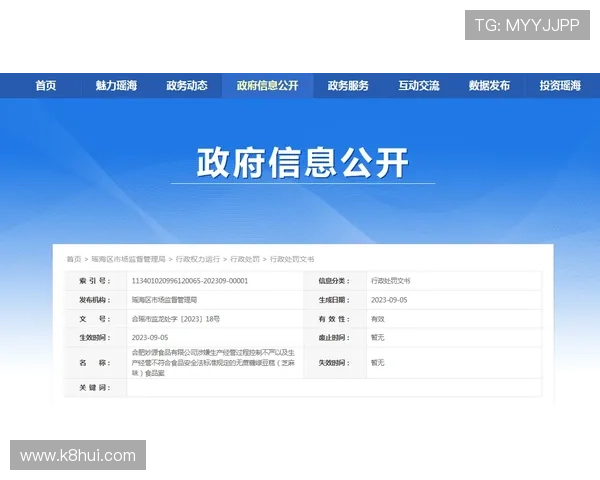Click the 首页 breadcrumb link
The width and height of the screenshot is (600, 480).
74,259
